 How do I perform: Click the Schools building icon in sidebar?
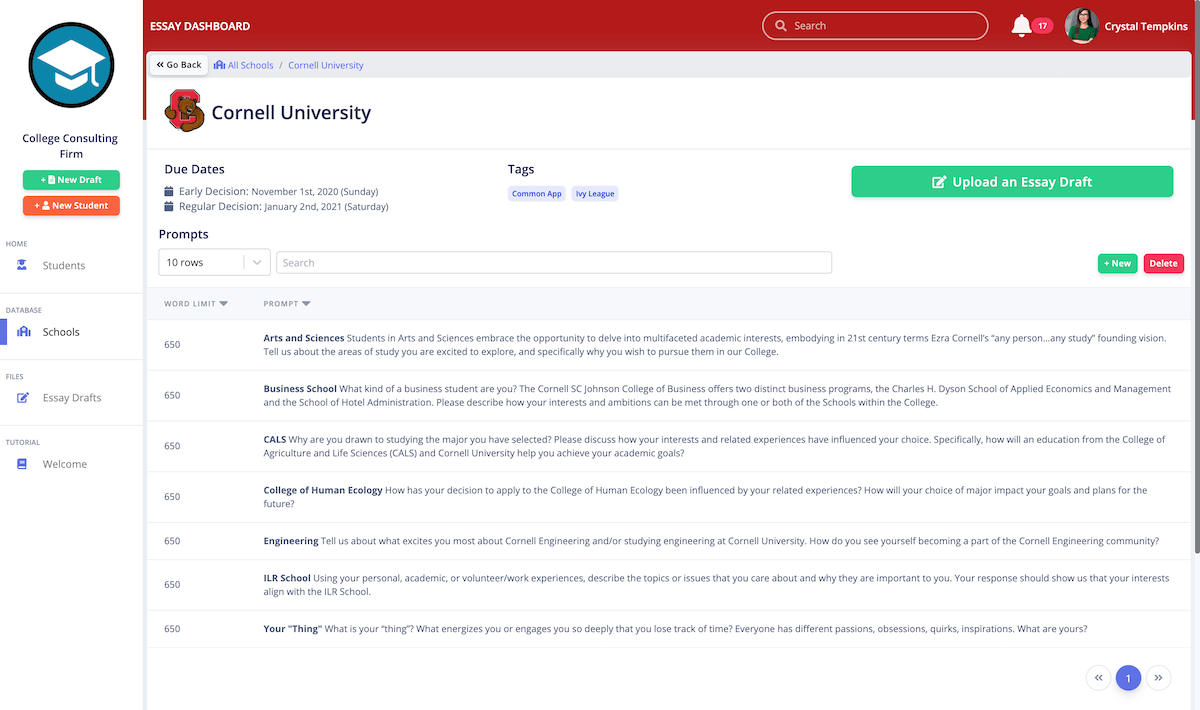tap(24, 332)
